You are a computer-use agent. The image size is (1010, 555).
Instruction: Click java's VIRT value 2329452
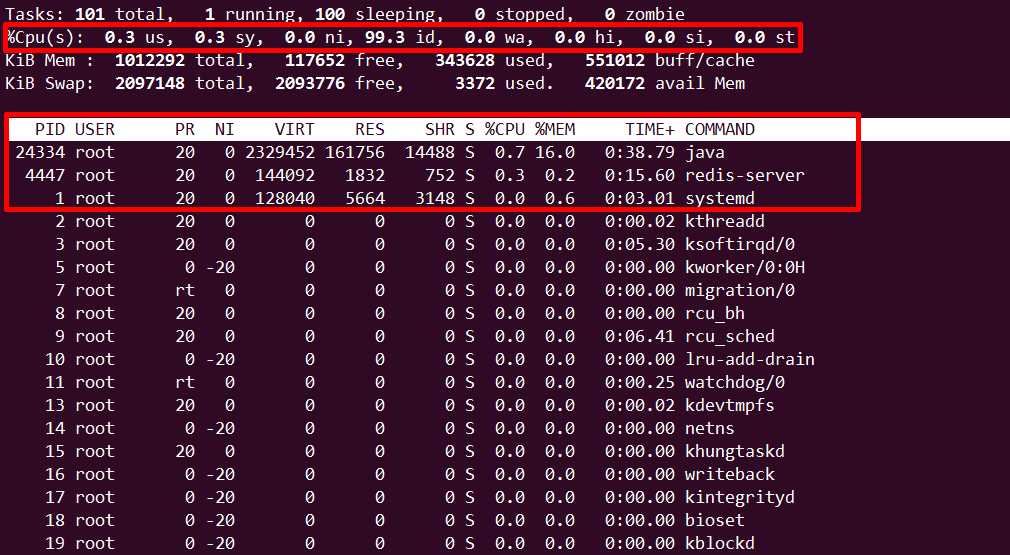pyautogui.click(x=280, y=153)
